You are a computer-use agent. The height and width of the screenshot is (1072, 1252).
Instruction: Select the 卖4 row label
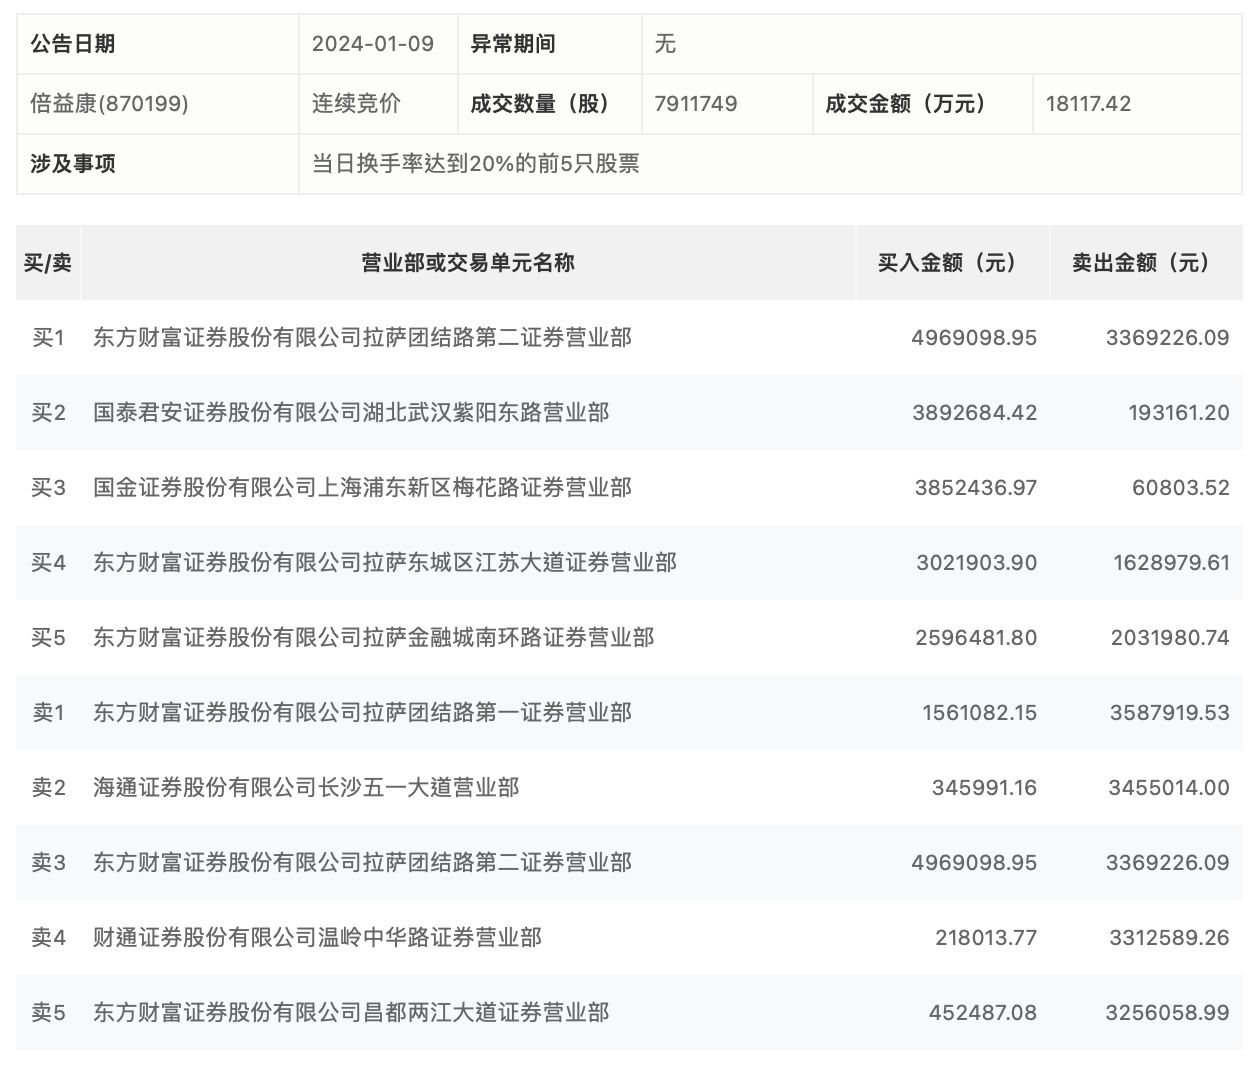coord(48,938)
